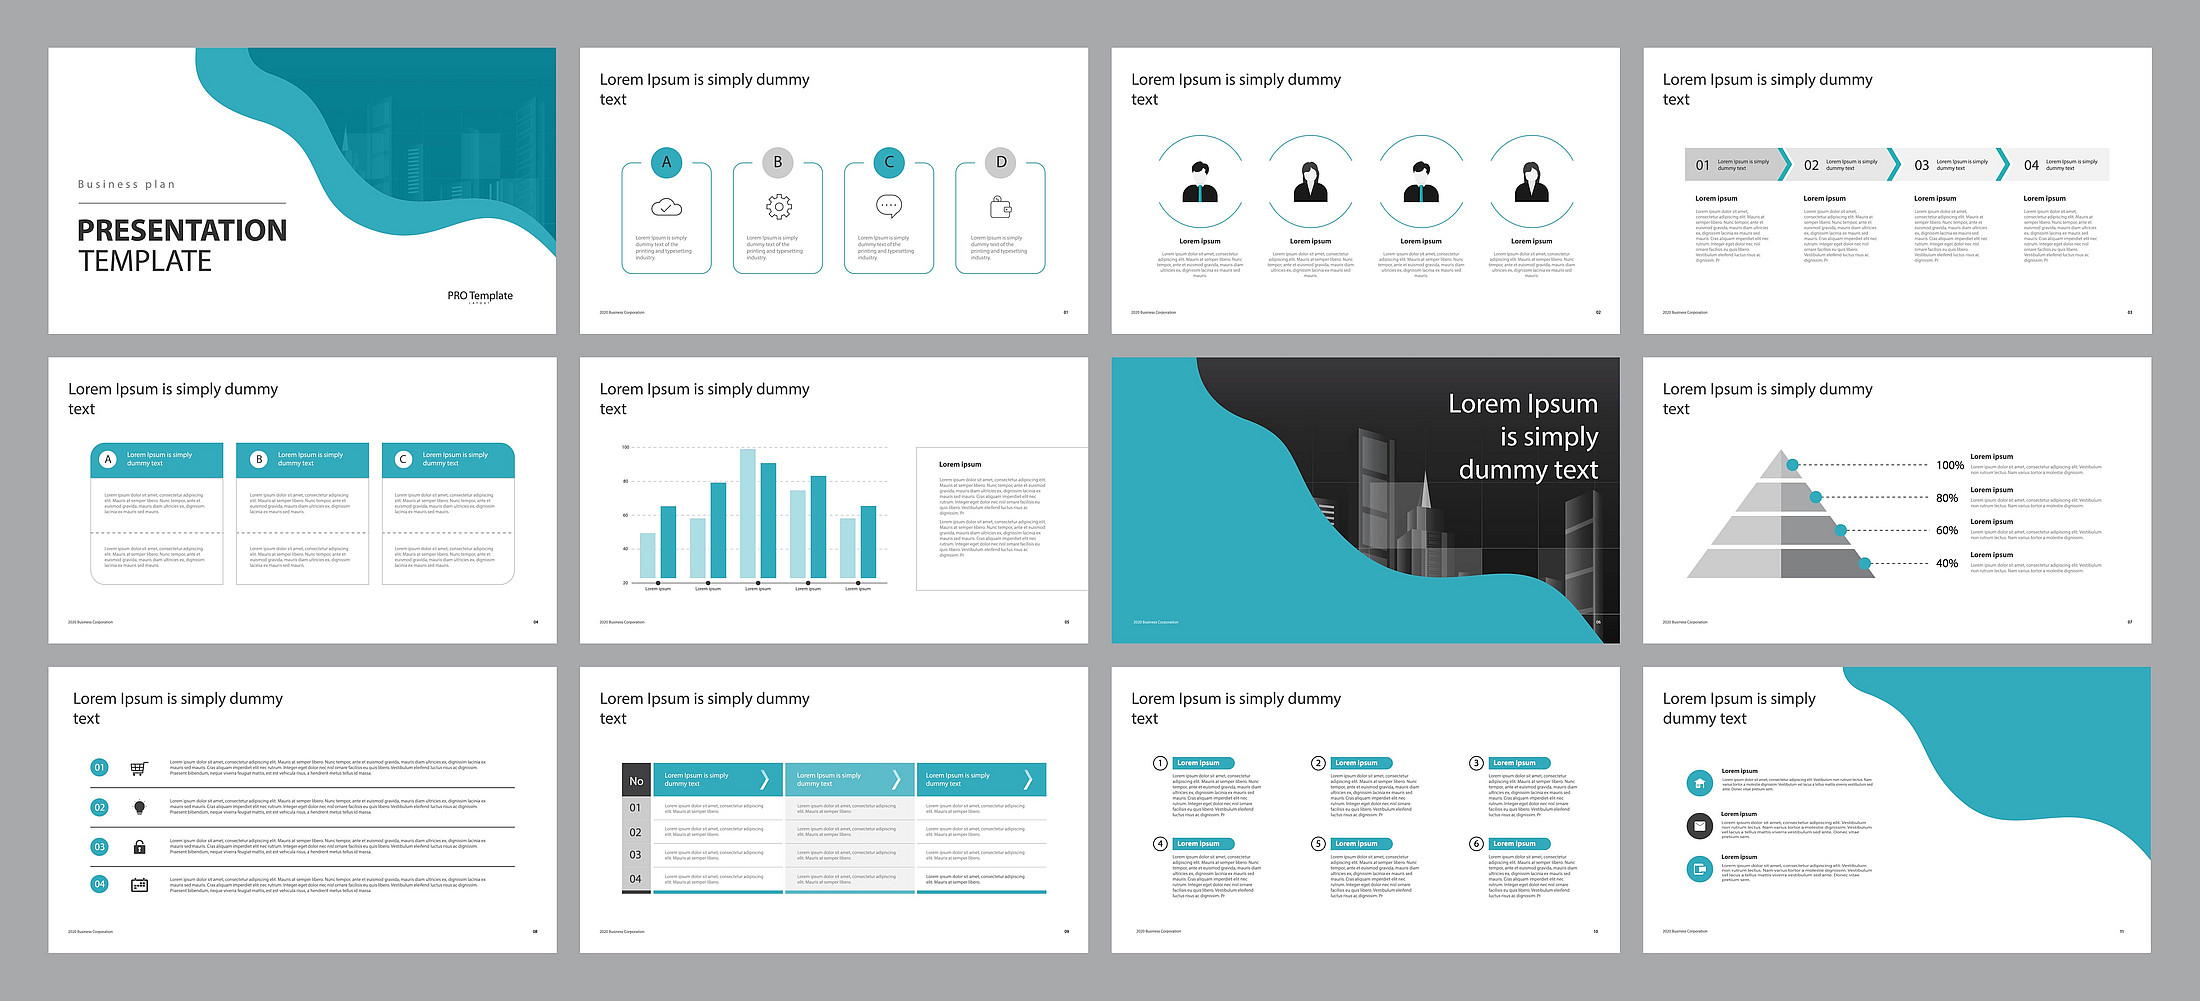The height and width of the screenshot is (1001, 2200).
Task: Click the padlock icon in row 03
Action: [x=139, y=847]
